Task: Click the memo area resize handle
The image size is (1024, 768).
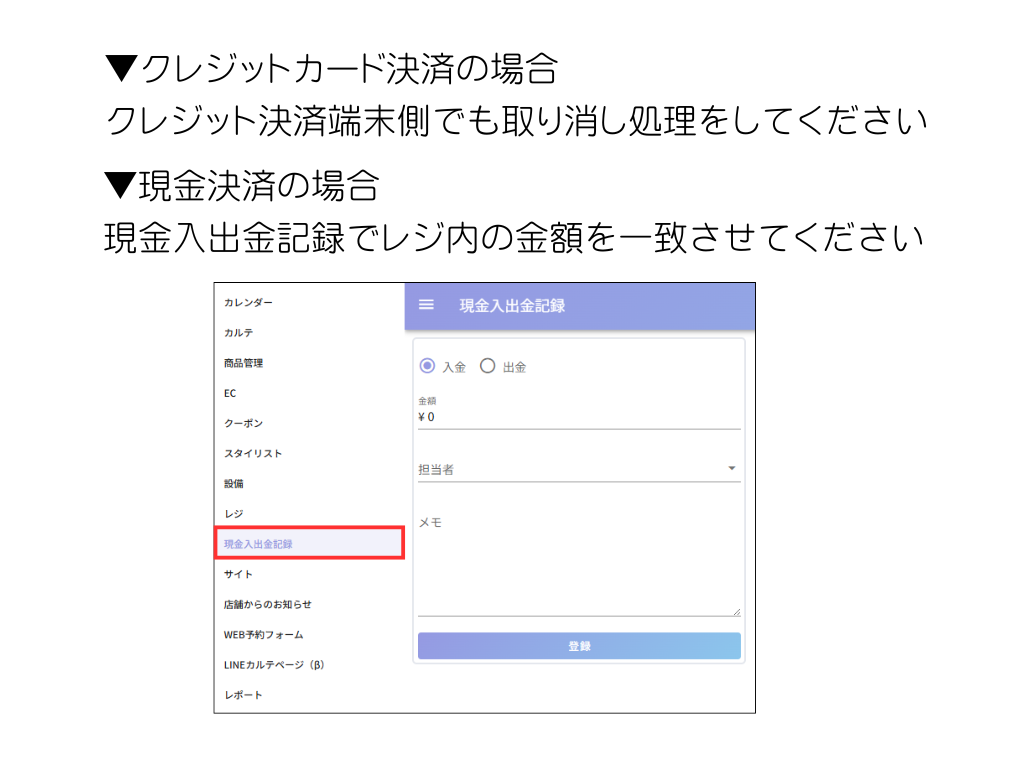Action: tap(736, 611)
